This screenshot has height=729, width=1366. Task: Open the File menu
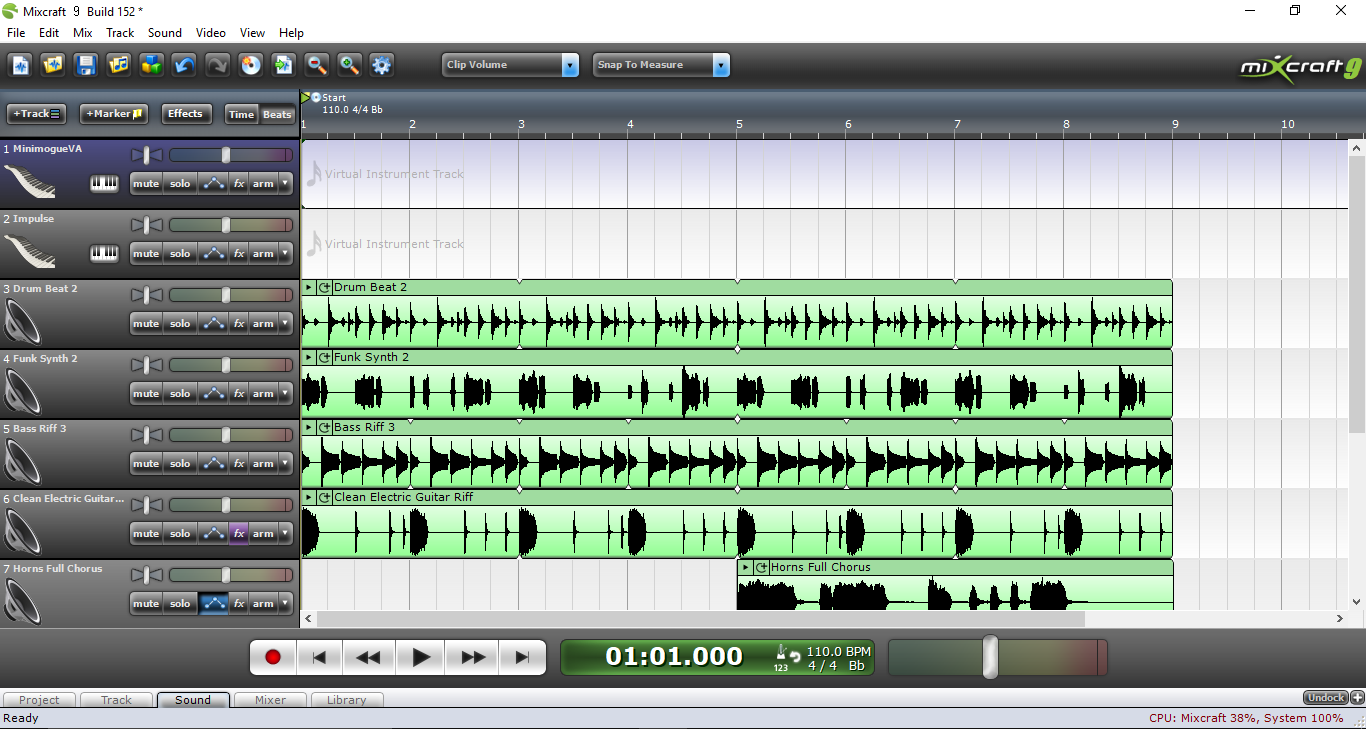(x=16, y=33)
